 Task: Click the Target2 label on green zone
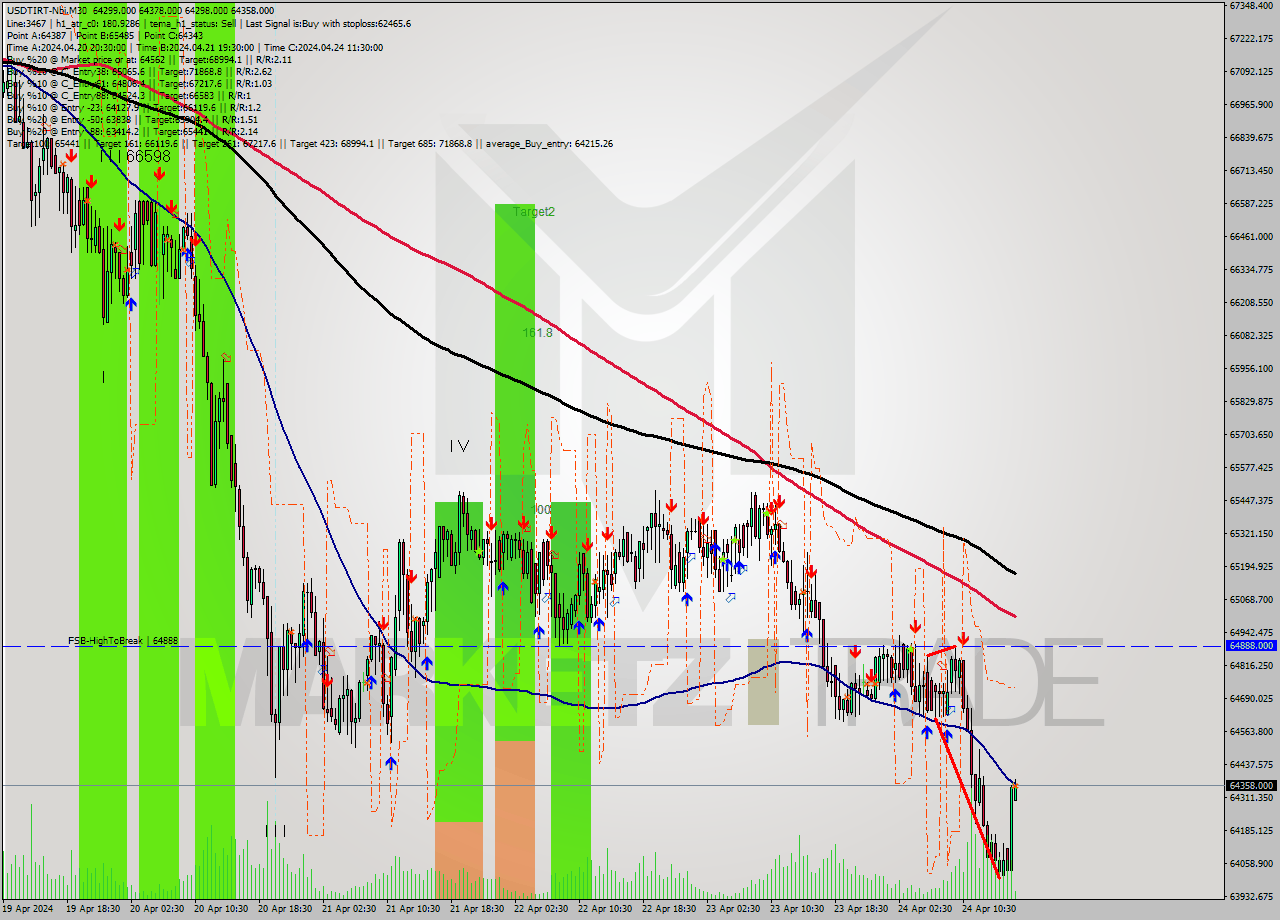pyautogui.click(x=534, y=212)
